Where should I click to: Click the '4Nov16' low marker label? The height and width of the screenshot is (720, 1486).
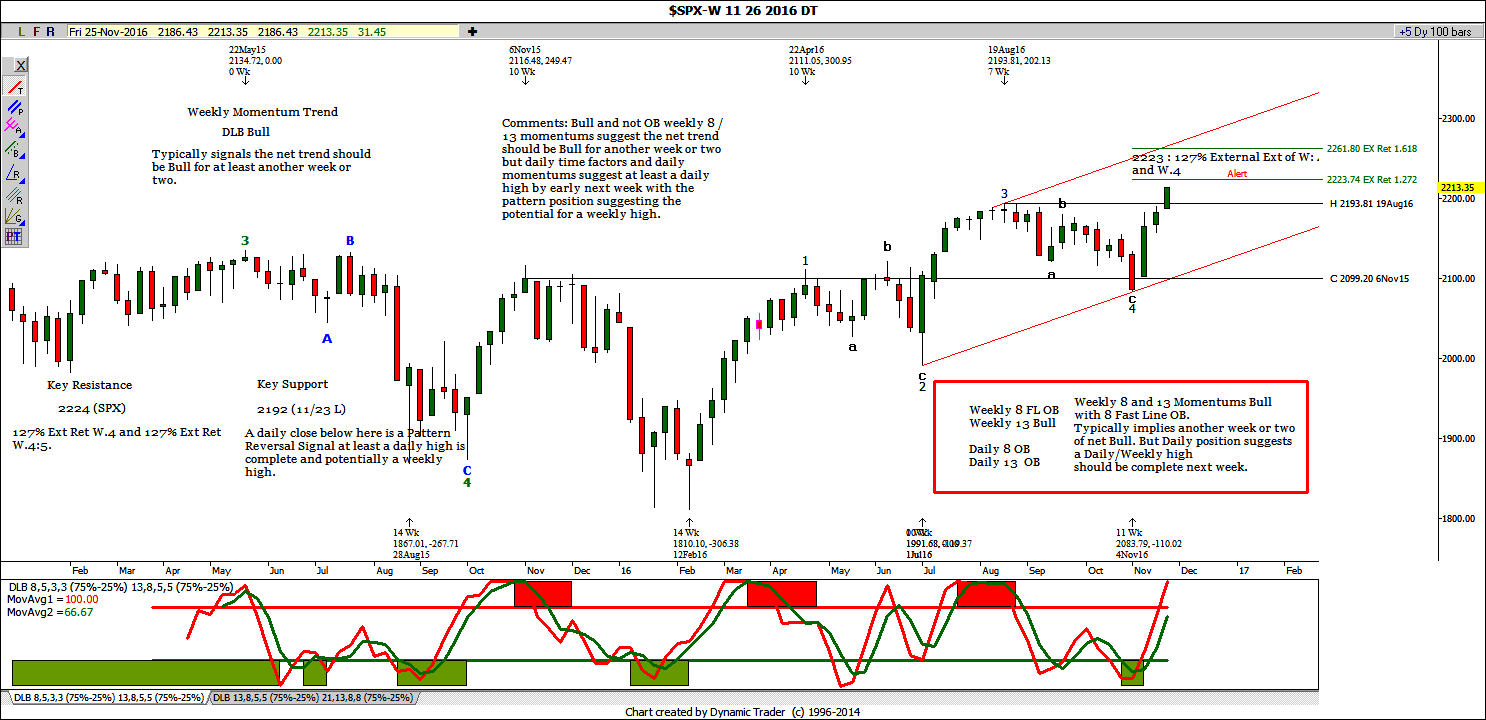(1132, 554)
